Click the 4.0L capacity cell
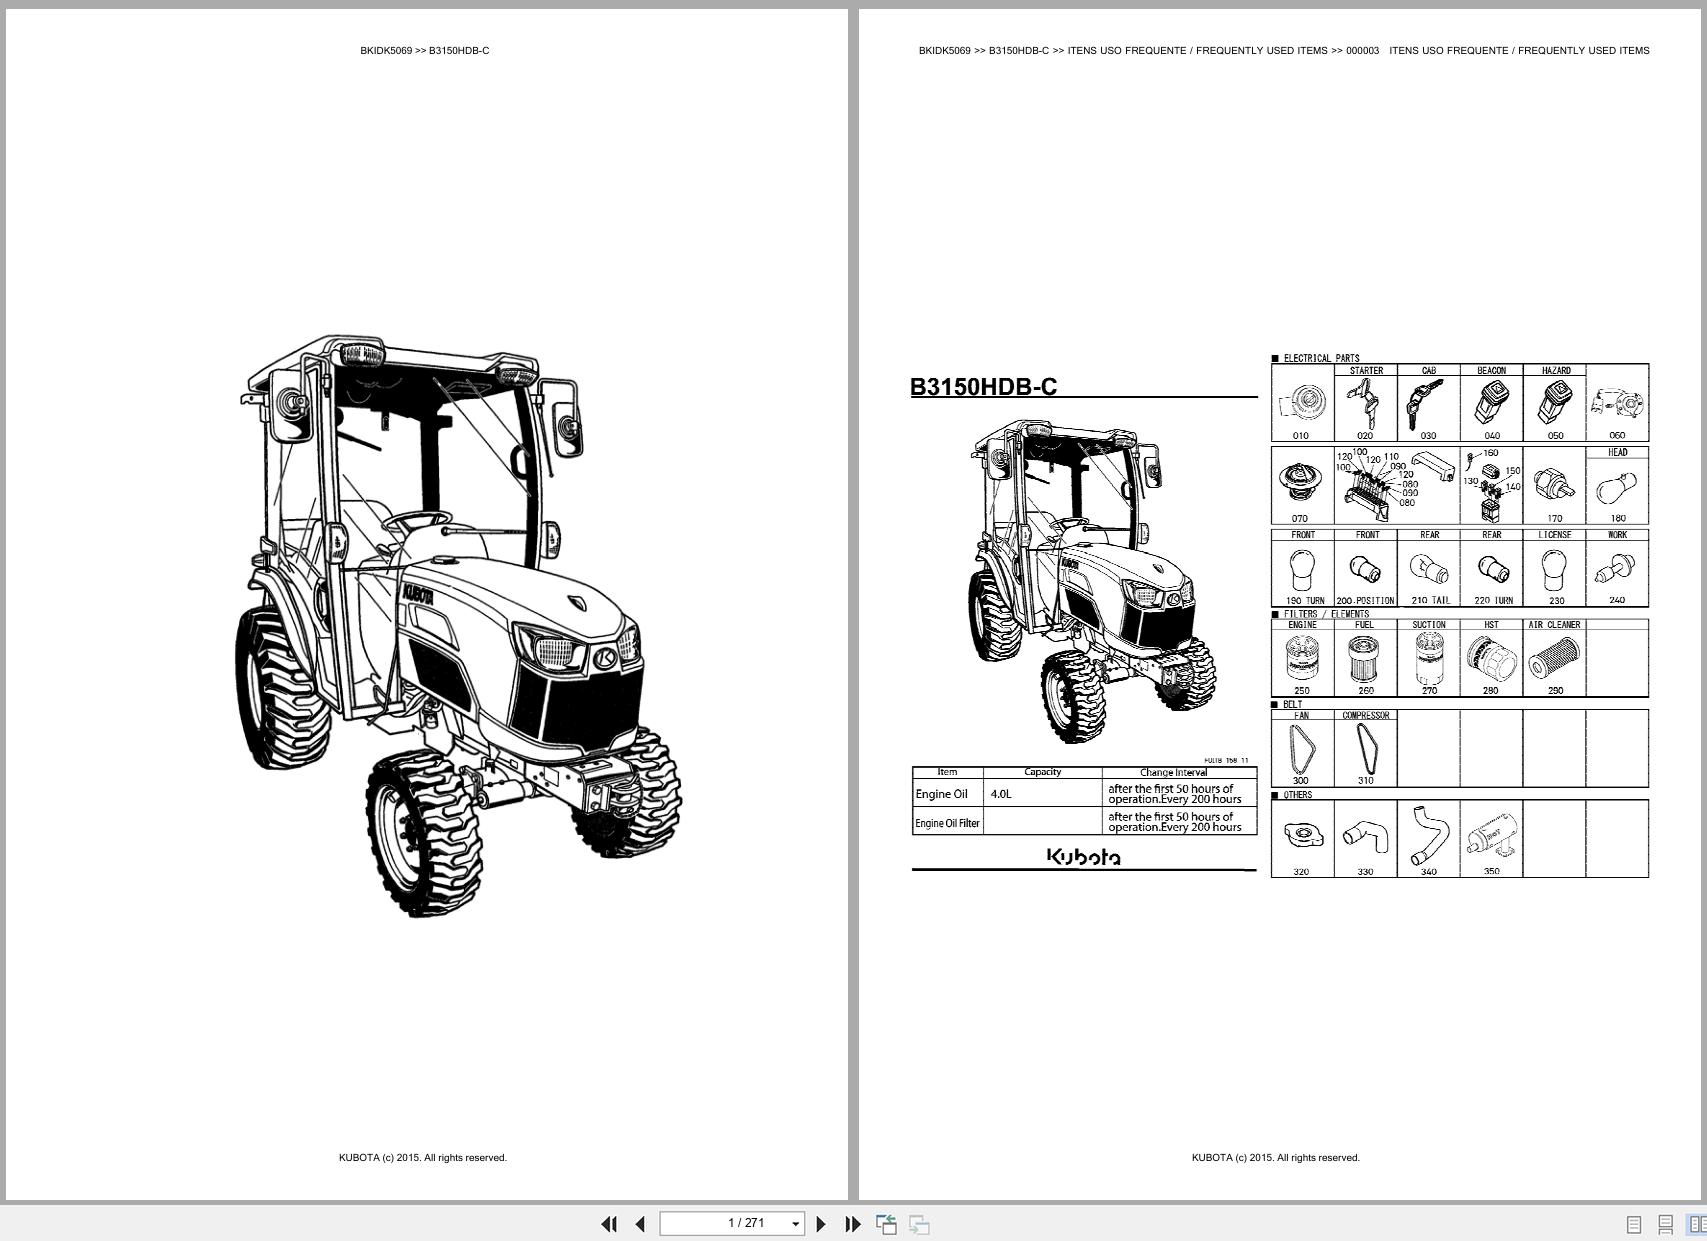The height and width of the screenshot is (1241, 1707). click(1001, 794)
